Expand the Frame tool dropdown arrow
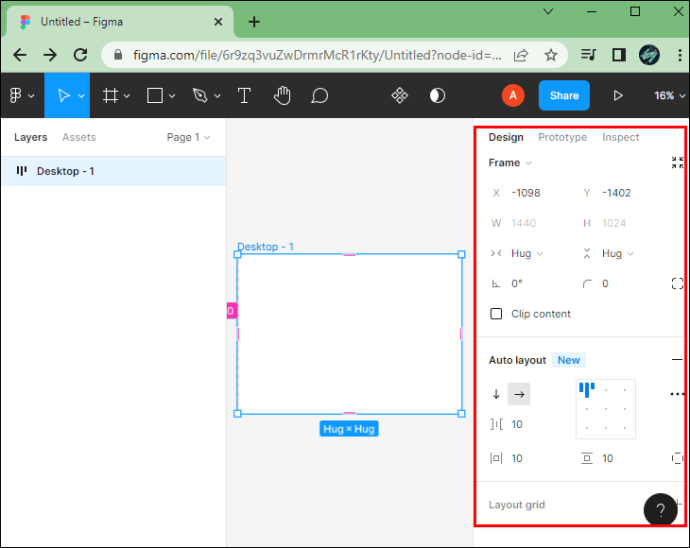 point(127,96)
